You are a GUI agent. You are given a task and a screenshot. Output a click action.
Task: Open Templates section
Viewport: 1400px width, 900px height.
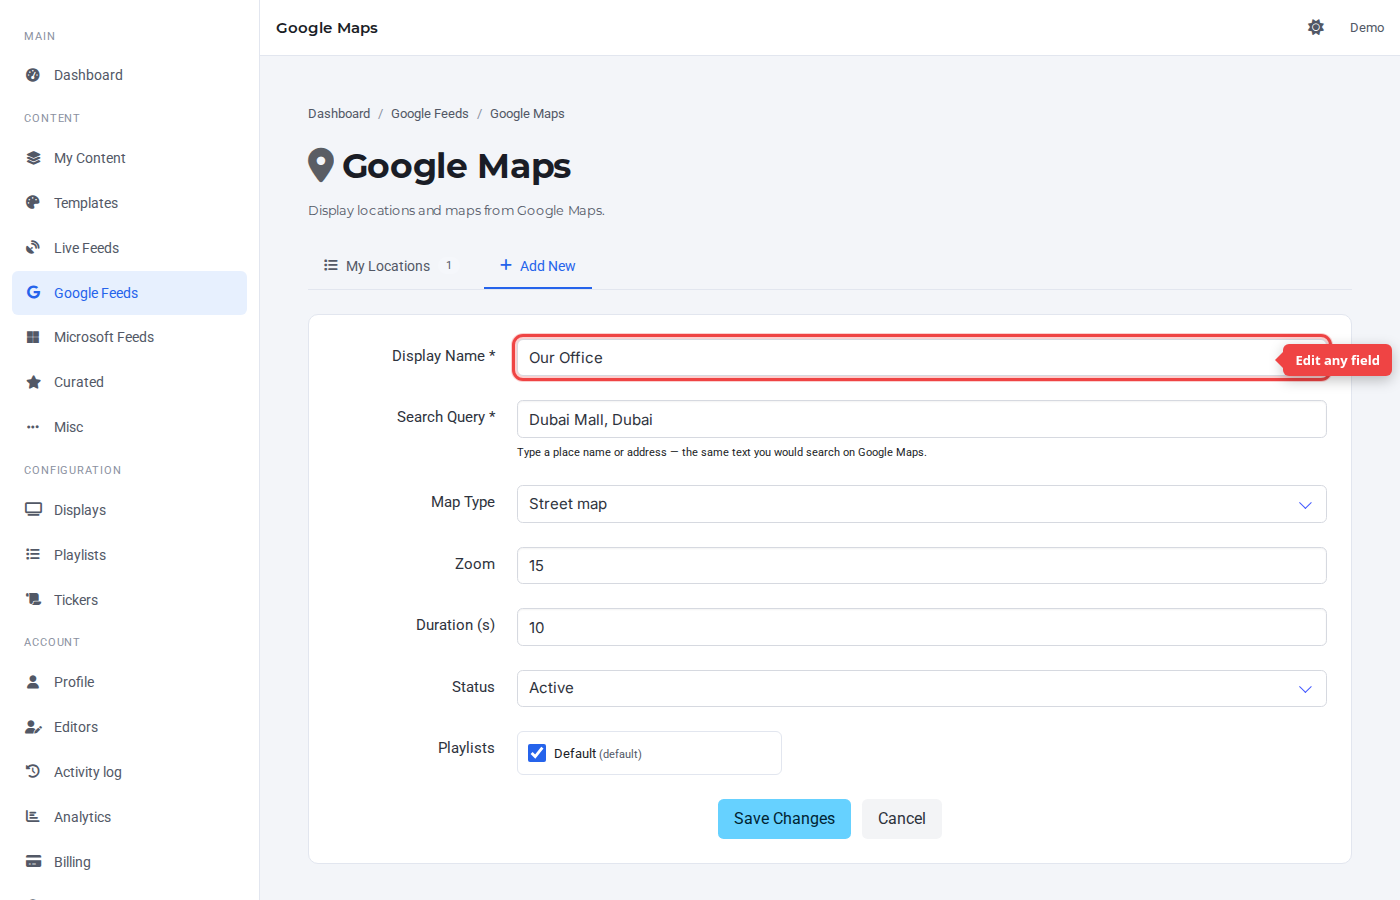[129, 203]
